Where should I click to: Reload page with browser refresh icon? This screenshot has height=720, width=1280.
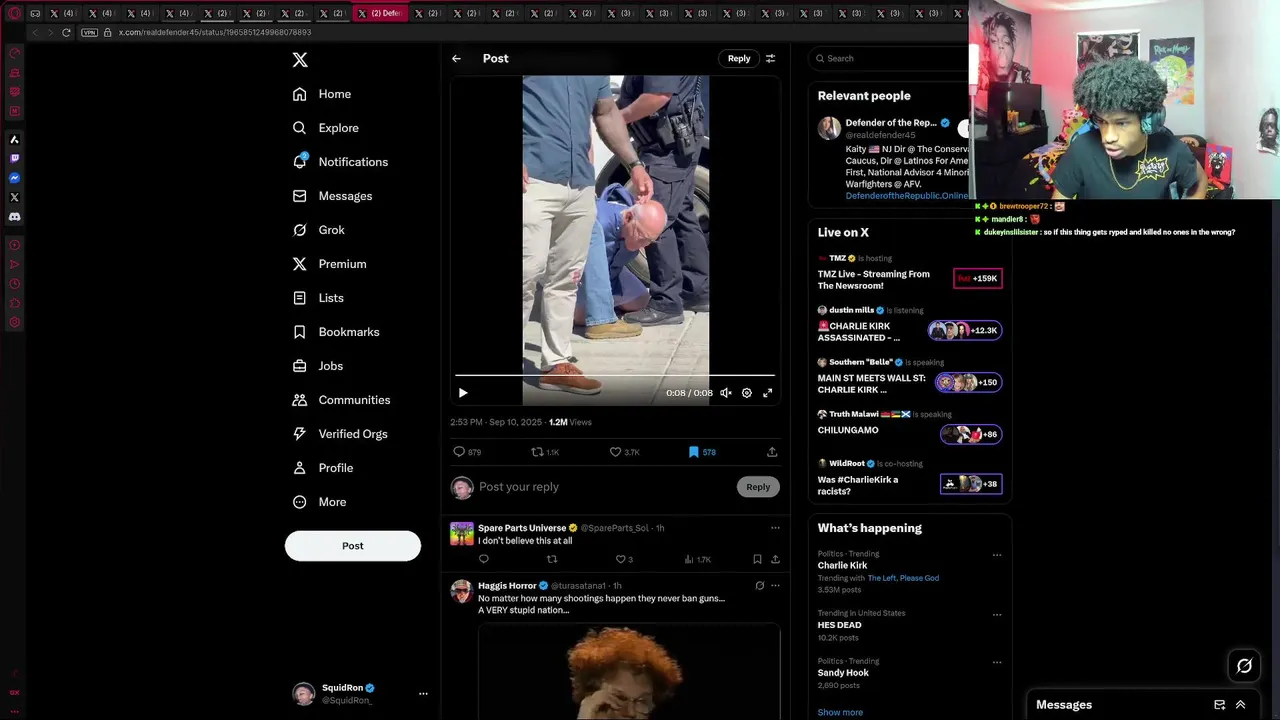click(x=66, y=32)
